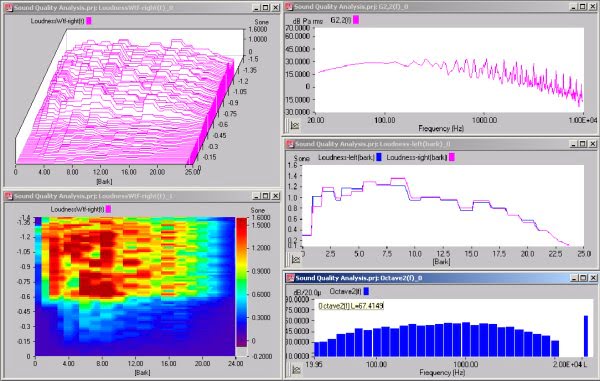Click Sone unit label in Loudness-left(bark) window
Viewport: 600px width, 381px height.
302,158
